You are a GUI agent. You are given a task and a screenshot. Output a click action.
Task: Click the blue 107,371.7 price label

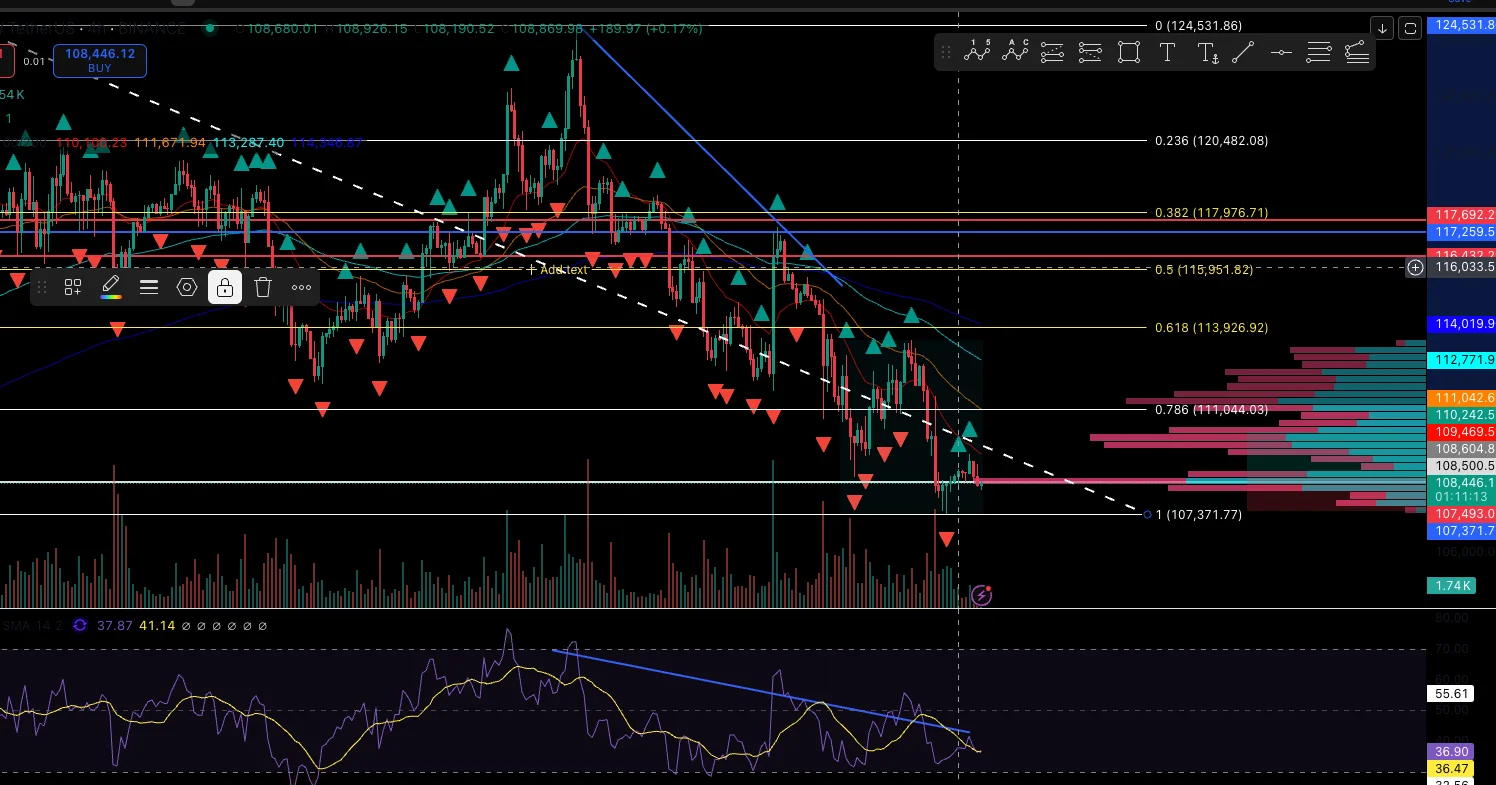click(1463, 531)
